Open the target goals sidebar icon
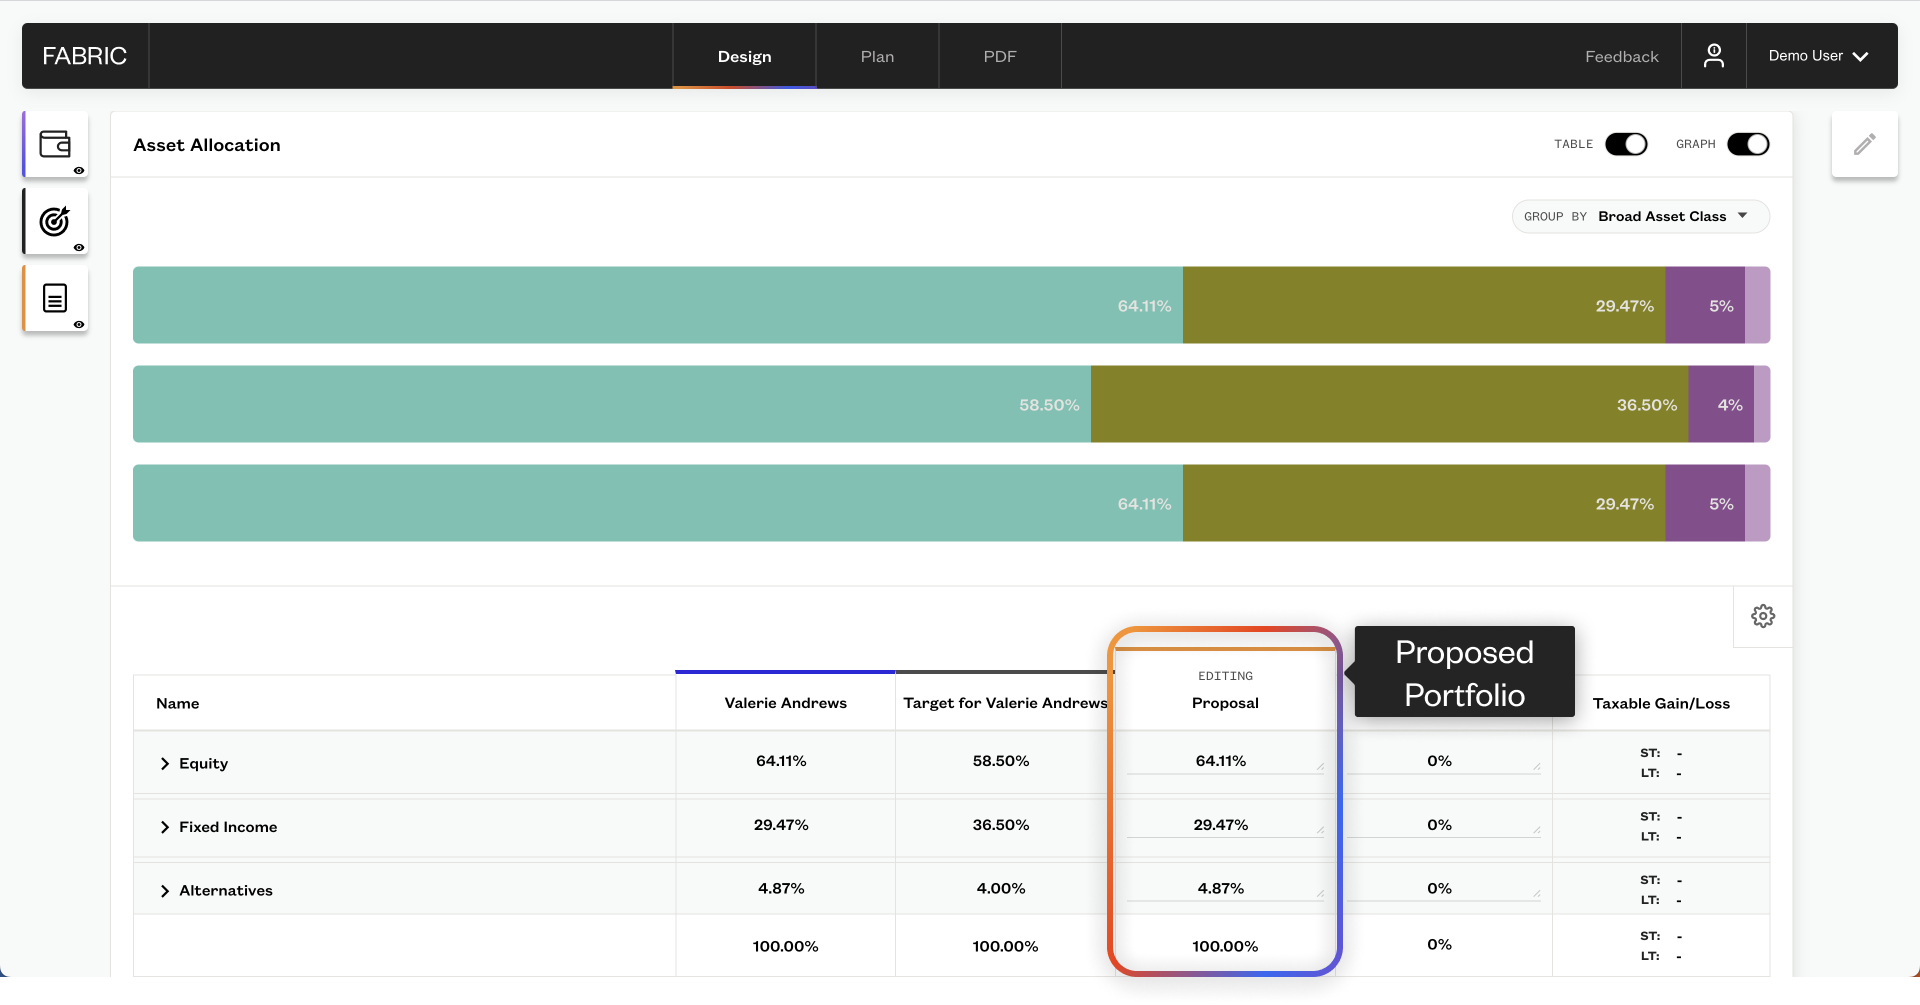The height and width of the screenshot is (1005, 1920). [x=55, y=221]
